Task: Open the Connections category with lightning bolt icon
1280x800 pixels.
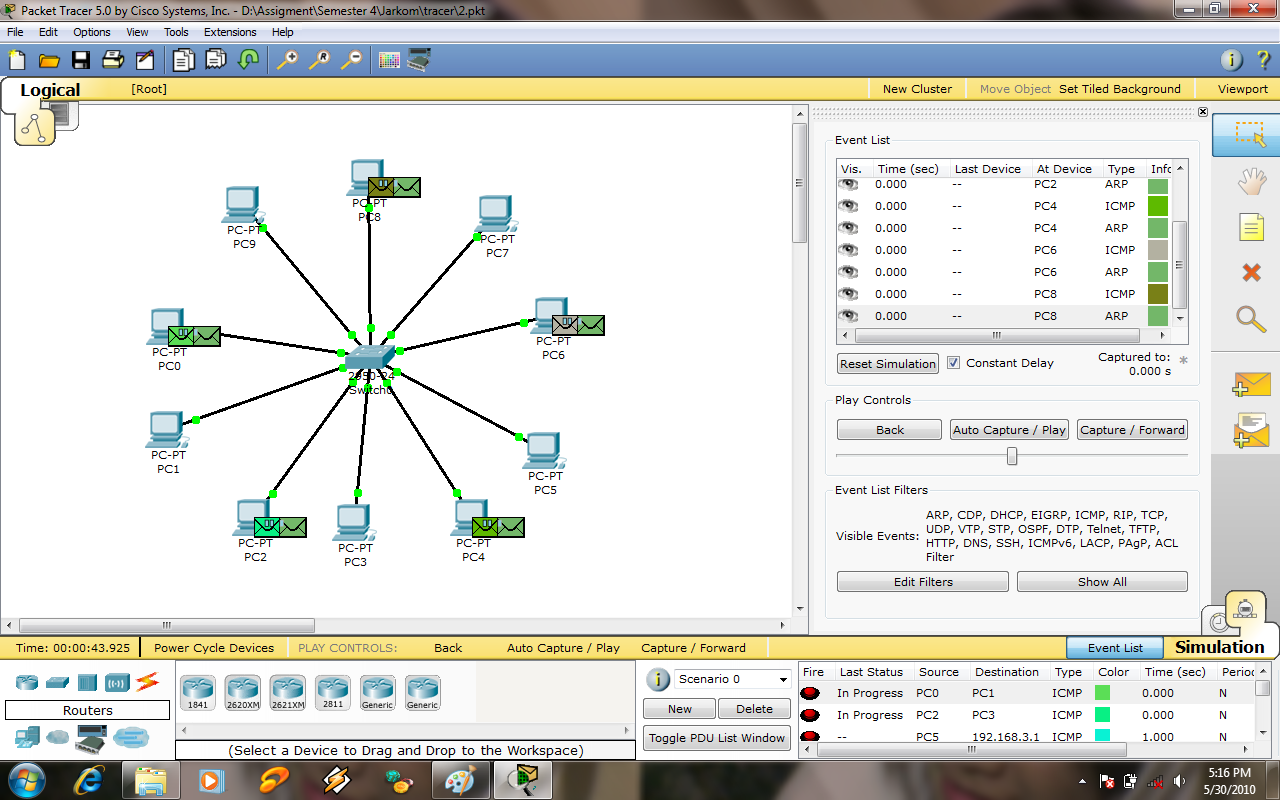Action: point(148,682)
